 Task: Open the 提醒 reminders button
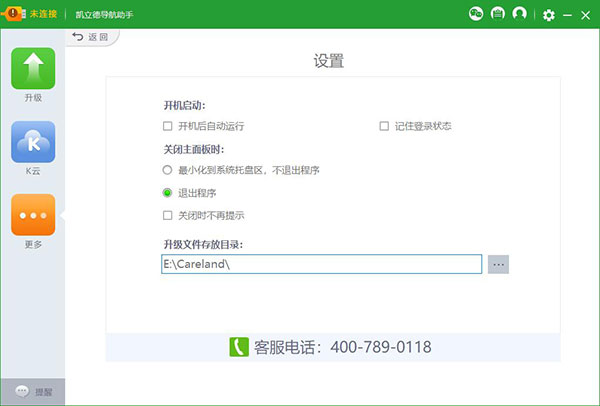[33, 391]
